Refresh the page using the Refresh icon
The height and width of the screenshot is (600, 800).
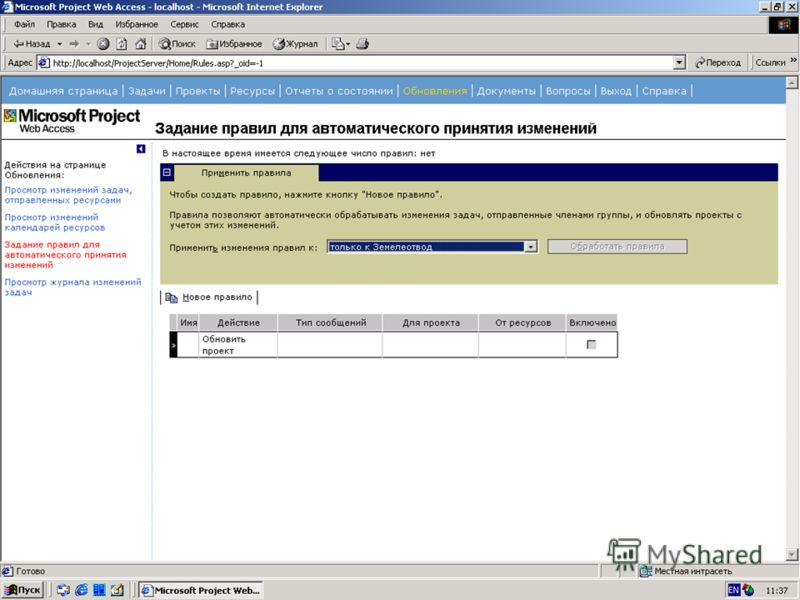tap(121, 44)
